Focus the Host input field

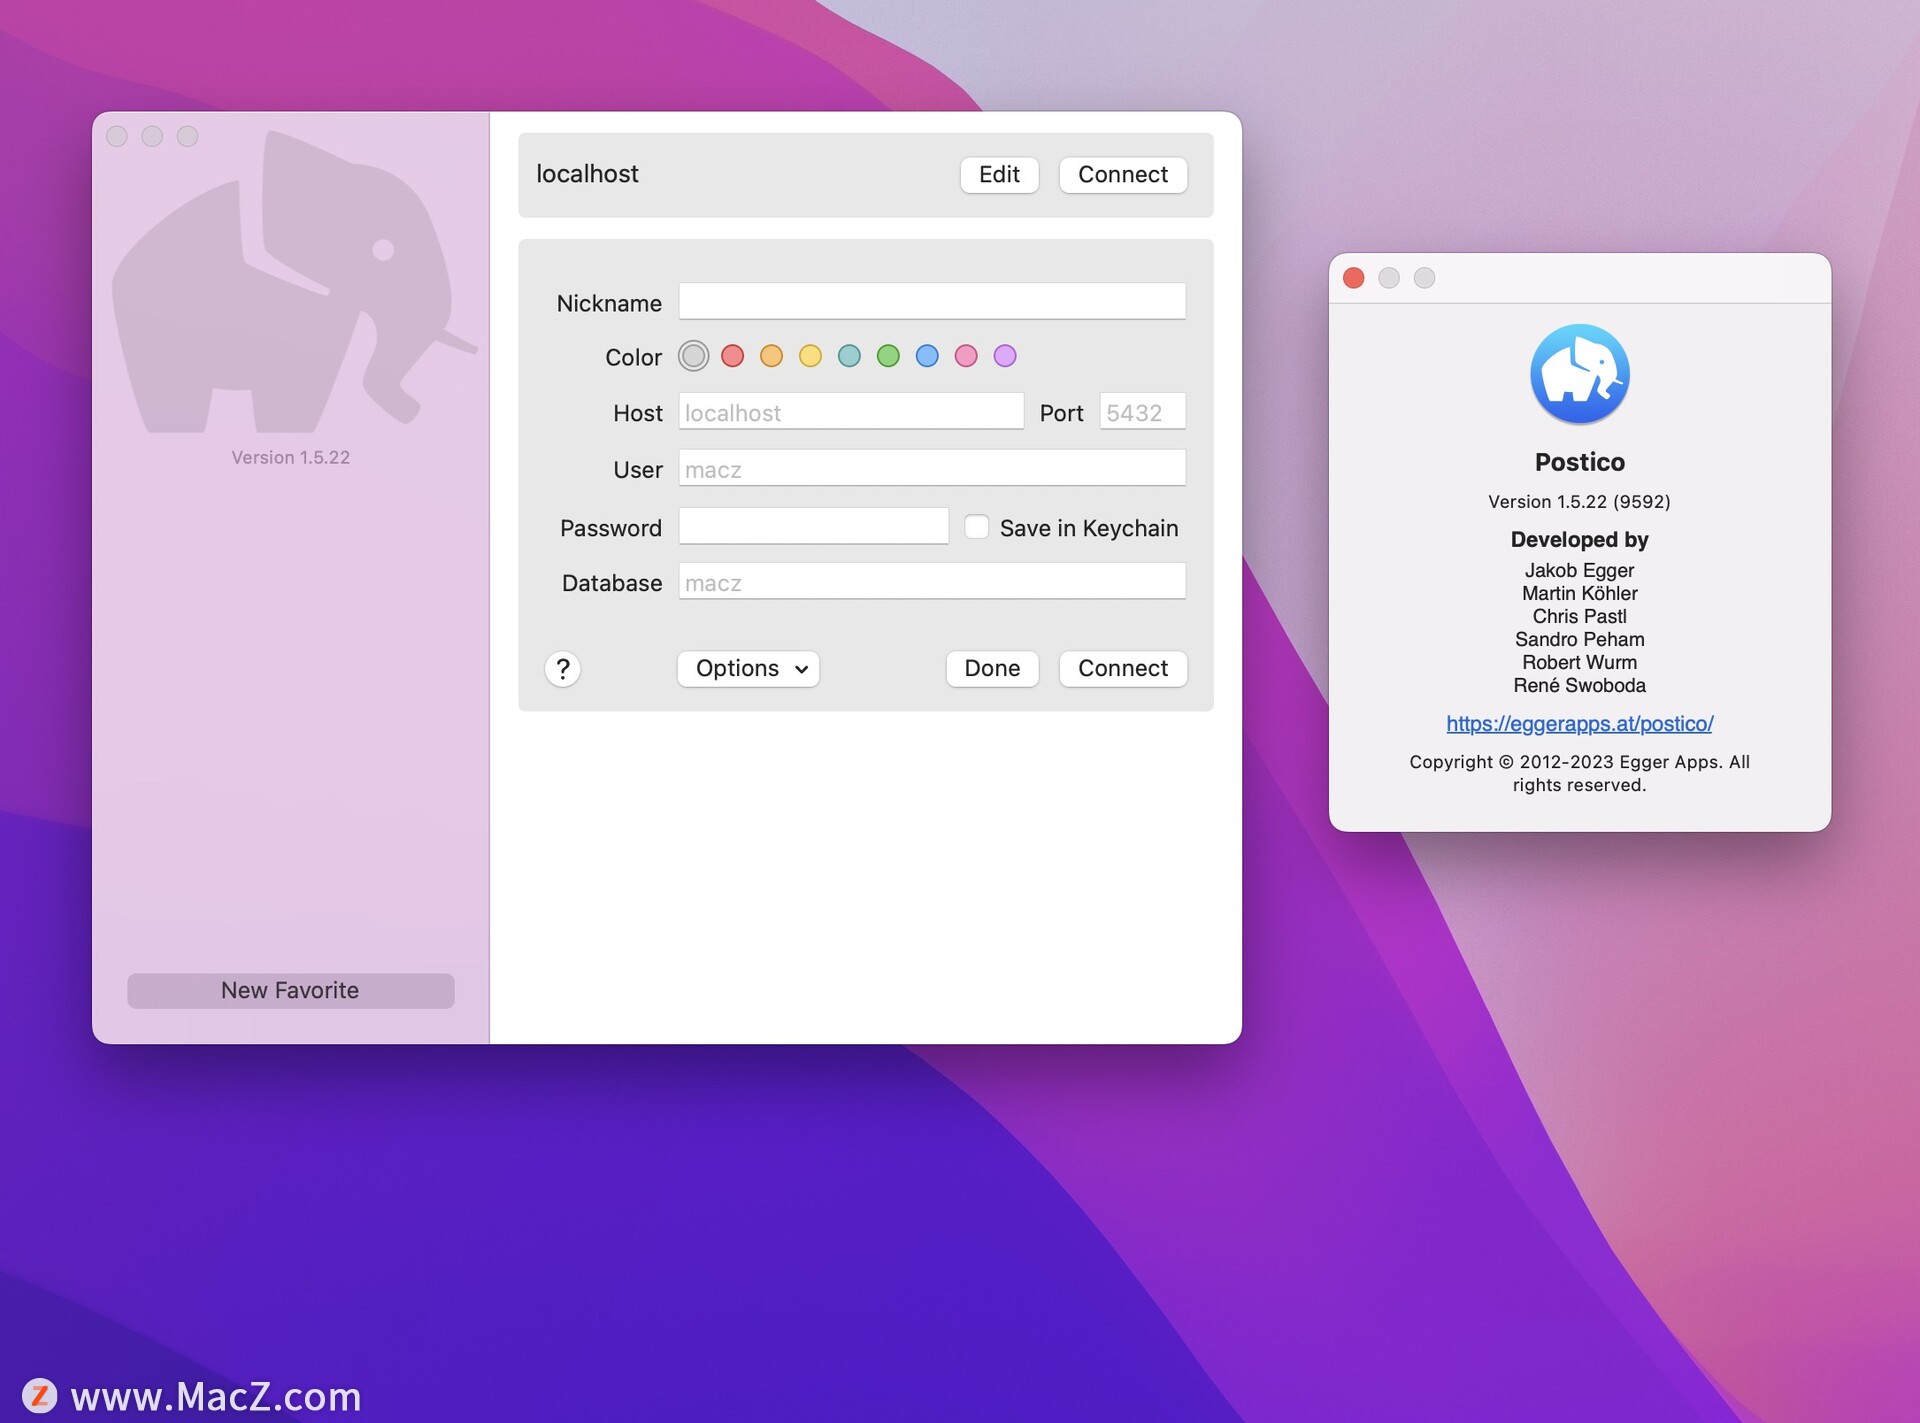[851, 412]
